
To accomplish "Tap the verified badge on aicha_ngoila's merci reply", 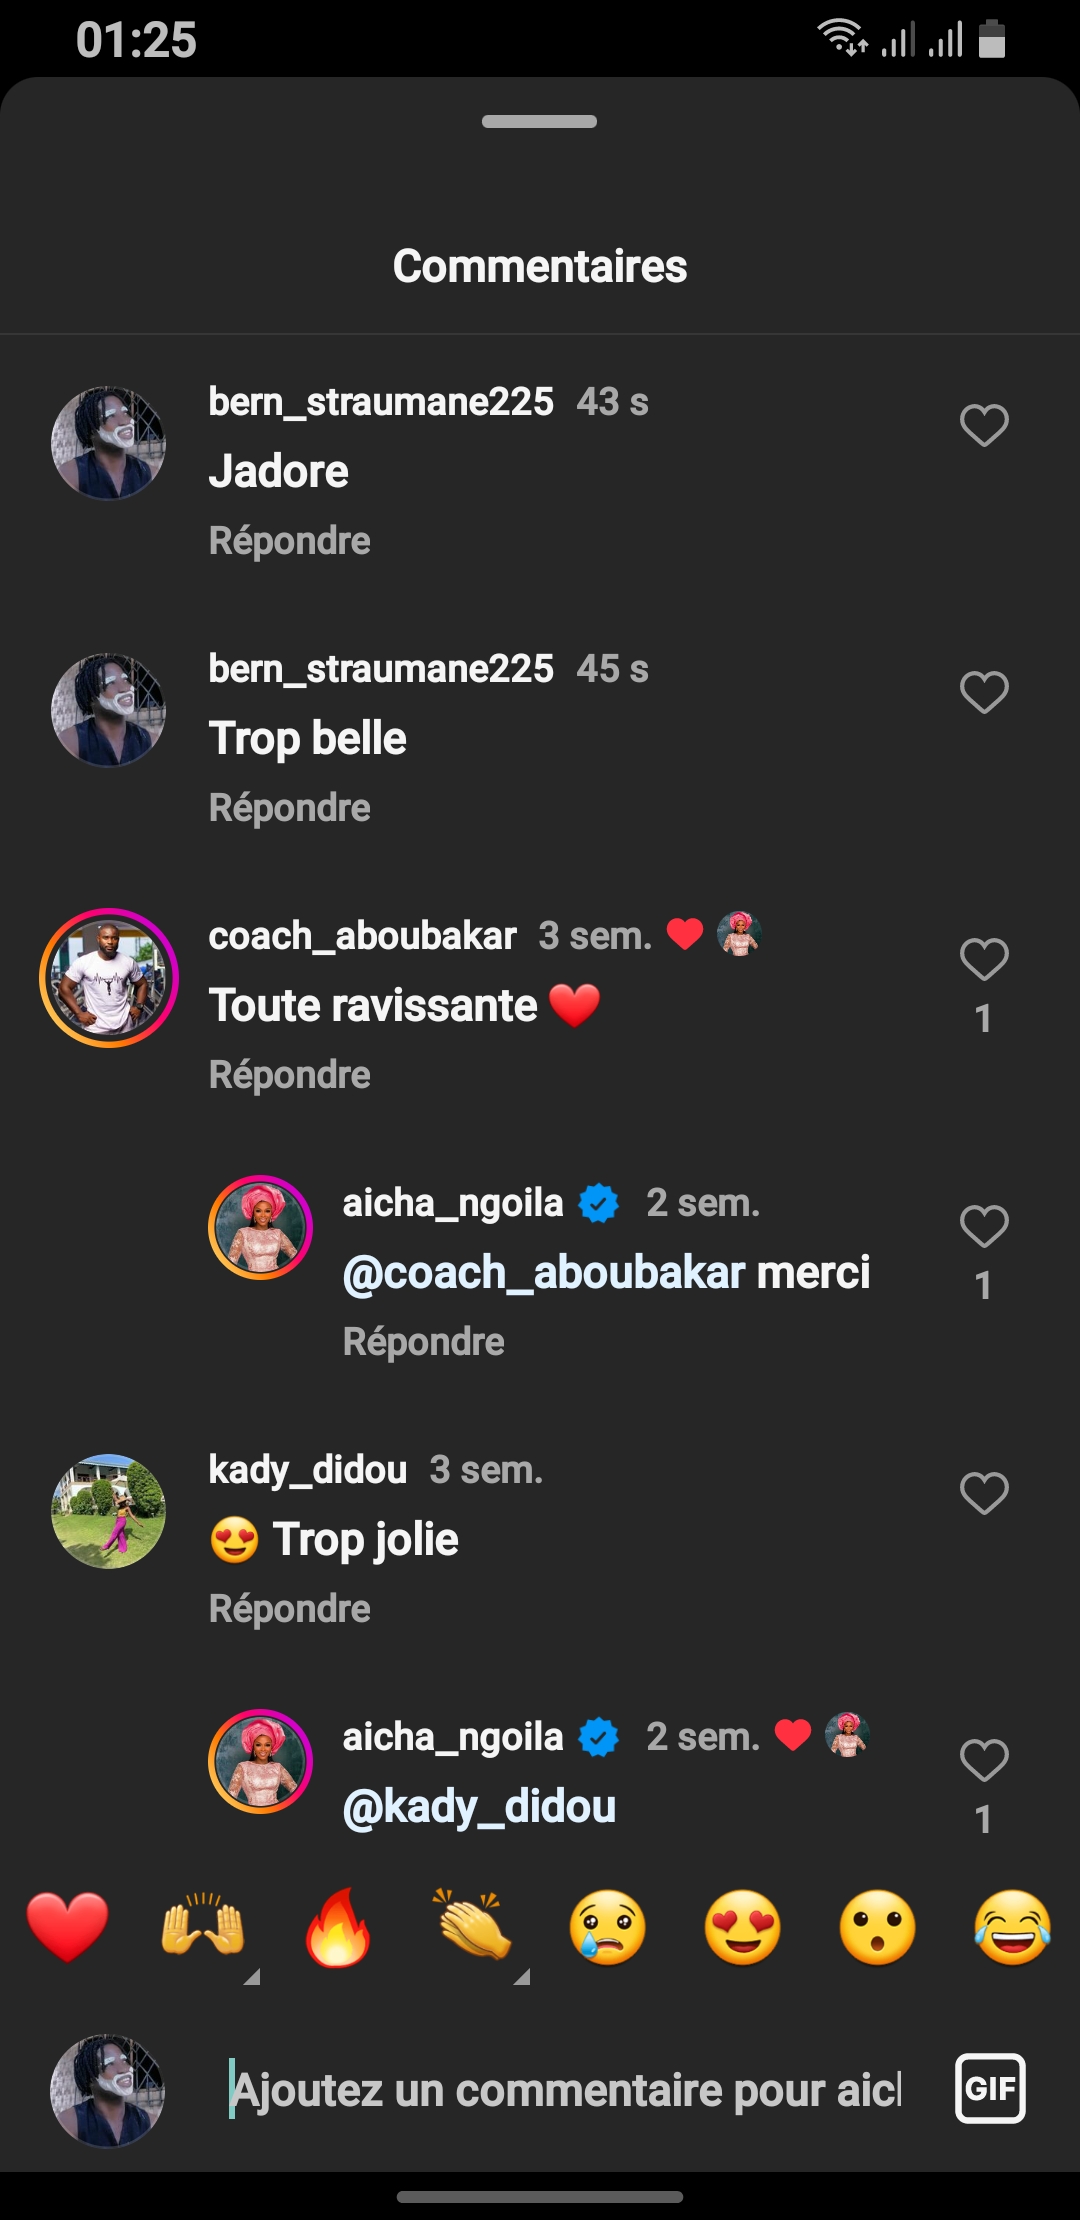I will coord(599,1203).
